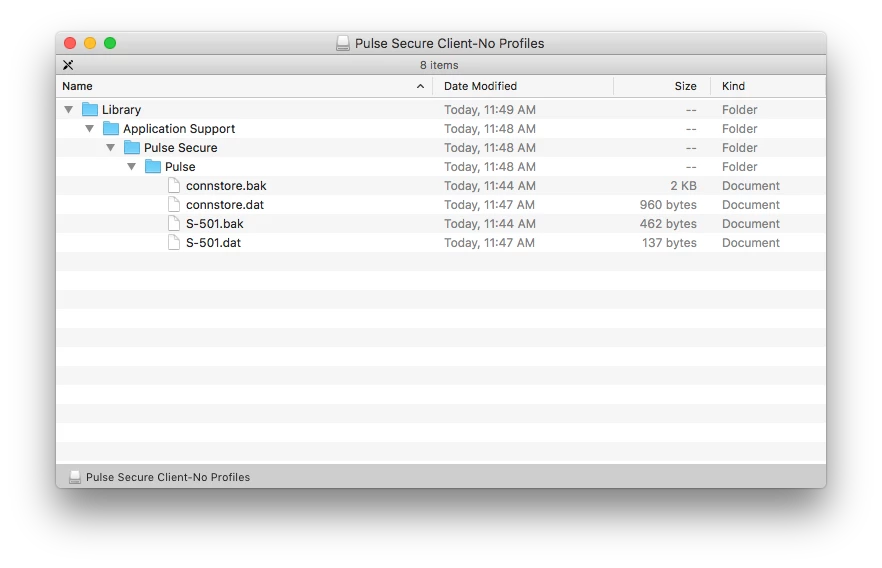The height and width of the screenshot is (568, 882).
Task: Collapse the Pulse Secure disclosure triangle
Action: point(111,148)
